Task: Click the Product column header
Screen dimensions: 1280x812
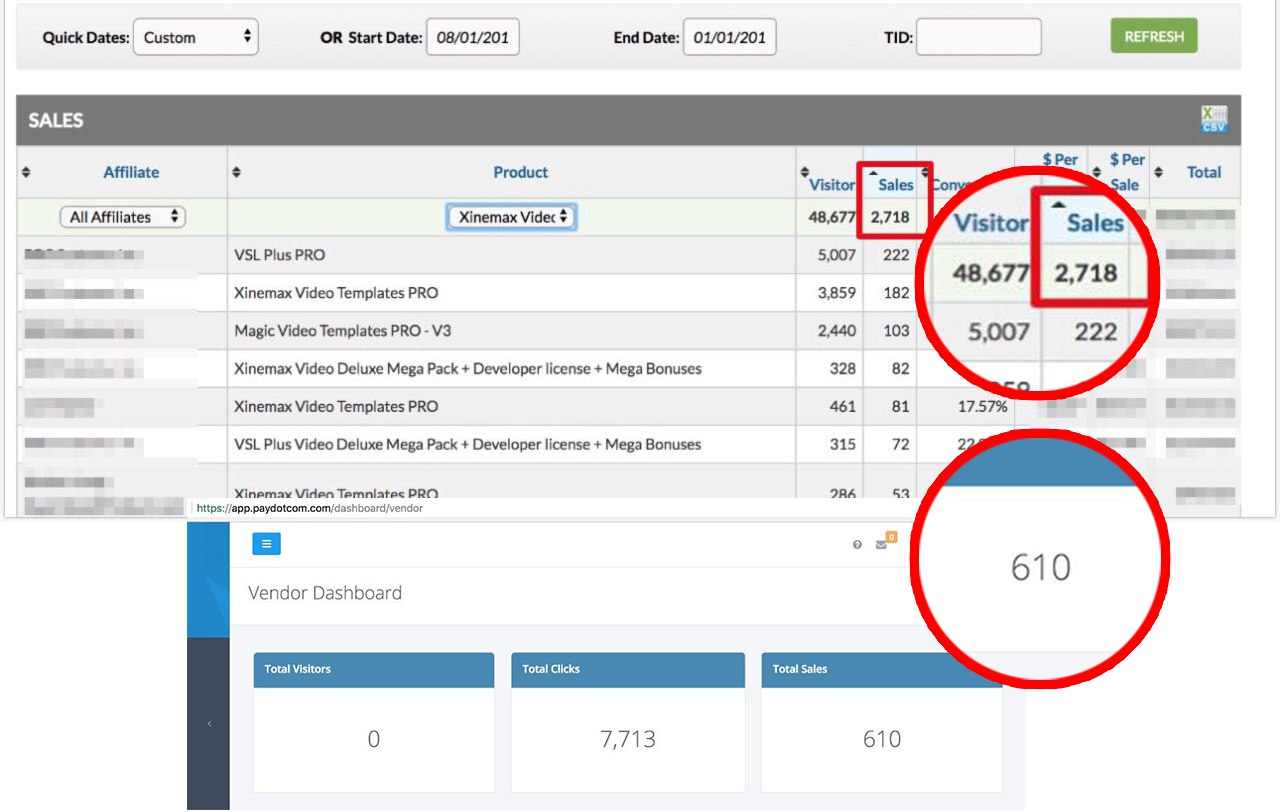Action: point(521,172)
